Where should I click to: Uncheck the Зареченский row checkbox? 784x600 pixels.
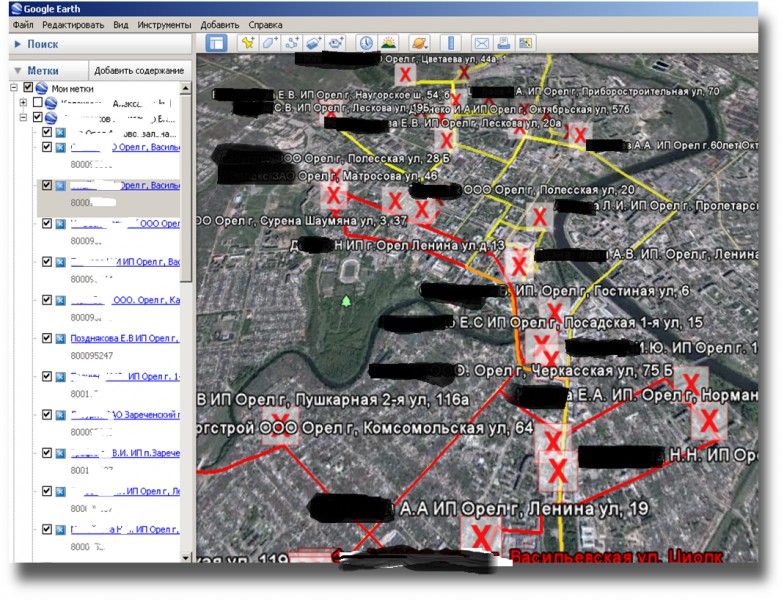[47, 414]
